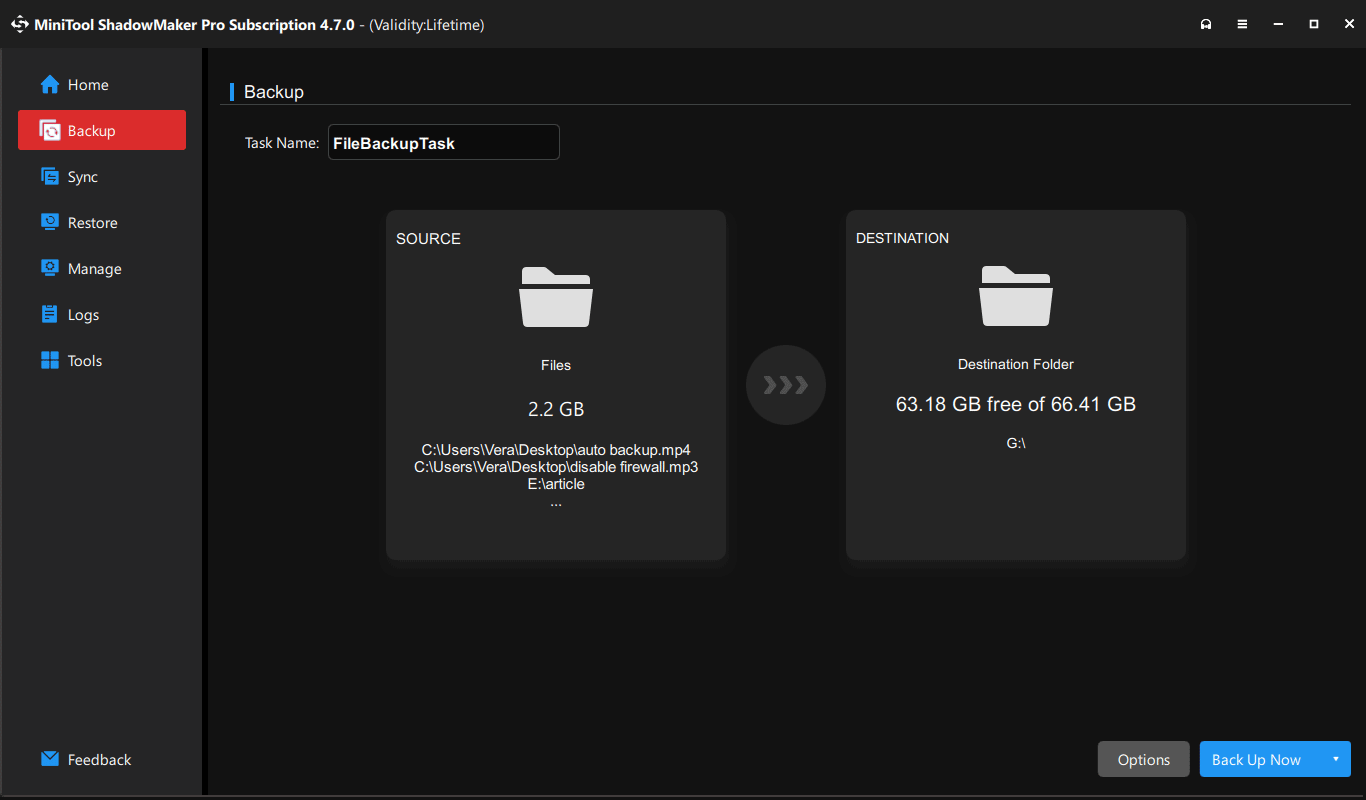Click the MiniTool logo in the title bar
Screen dimensions: 1366x800
(x=19, y=23)
